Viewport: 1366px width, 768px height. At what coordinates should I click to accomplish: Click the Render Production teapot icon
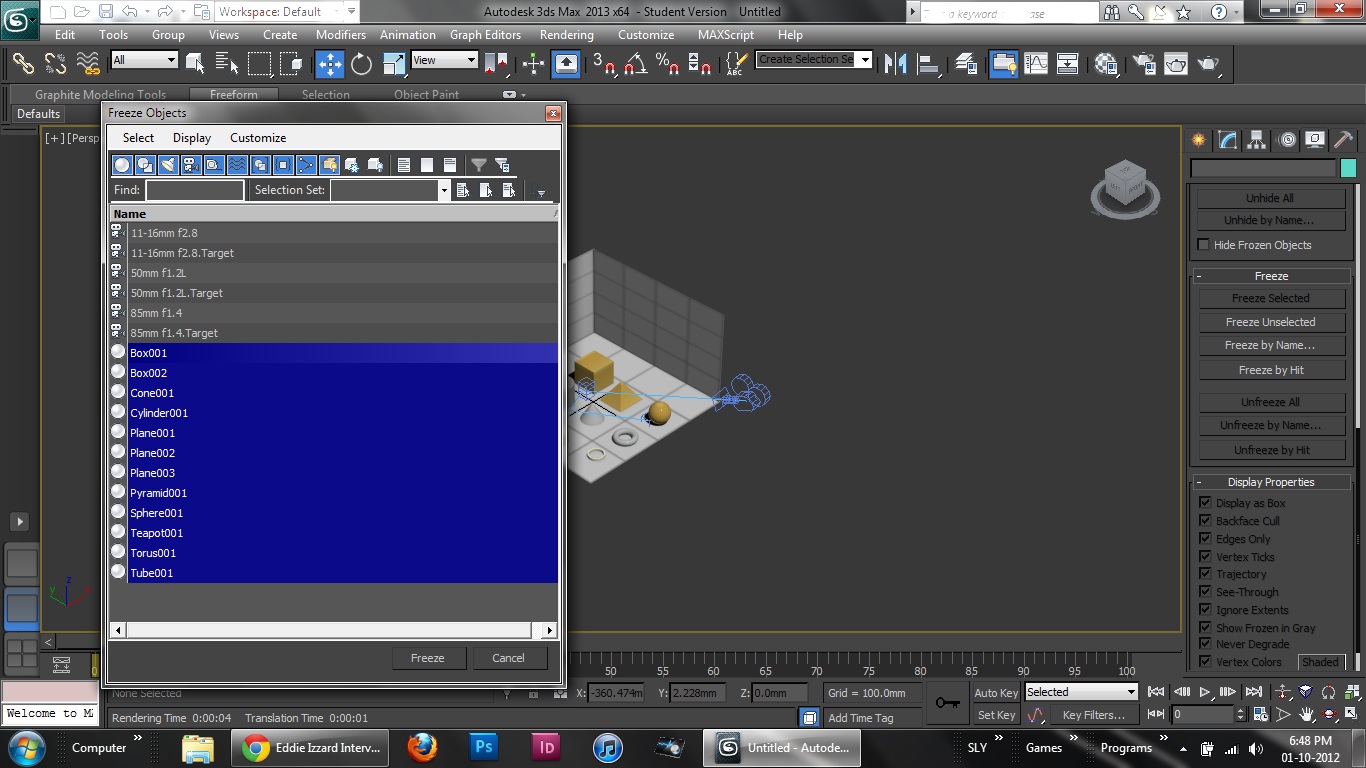click(x=1209, y=64)
